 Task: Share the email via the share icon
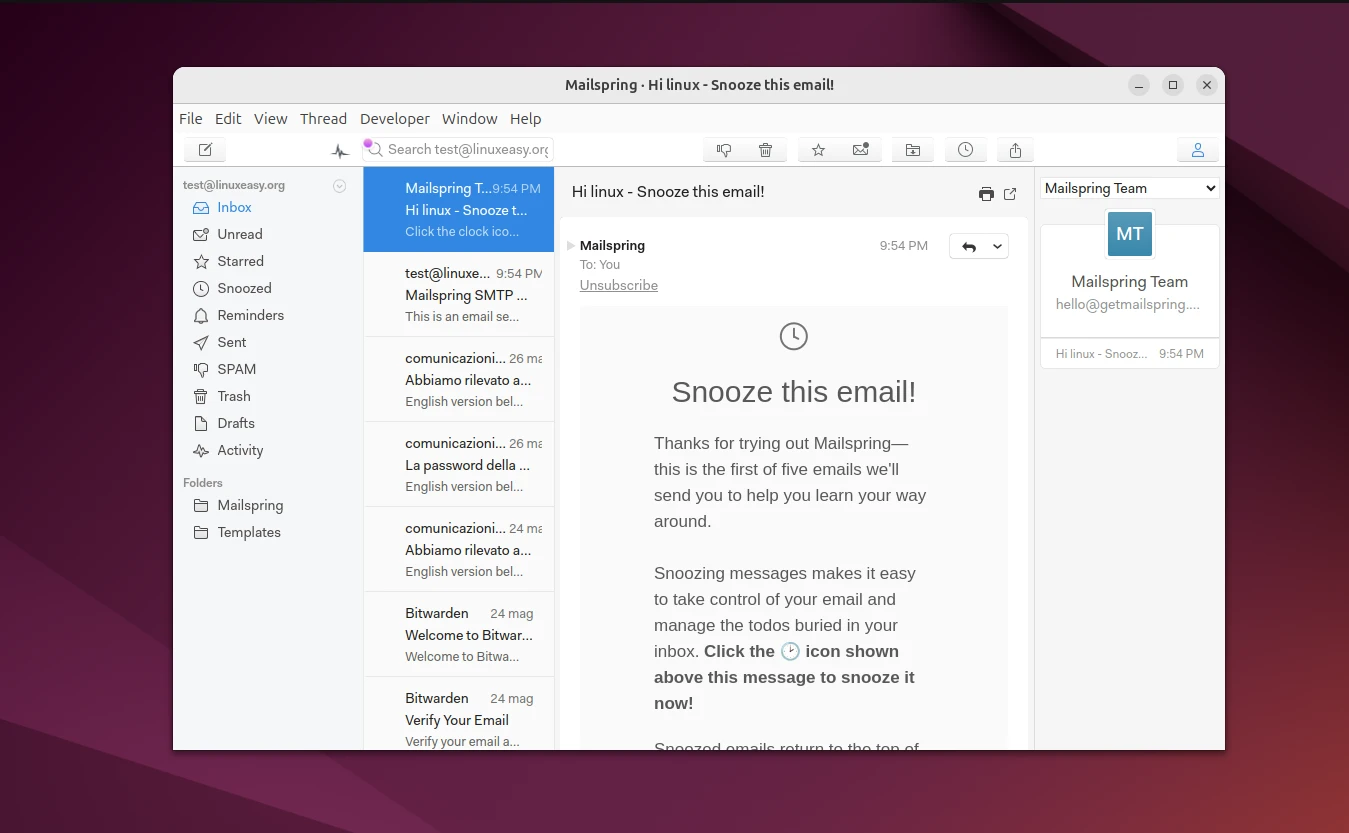click(1015, 149)
